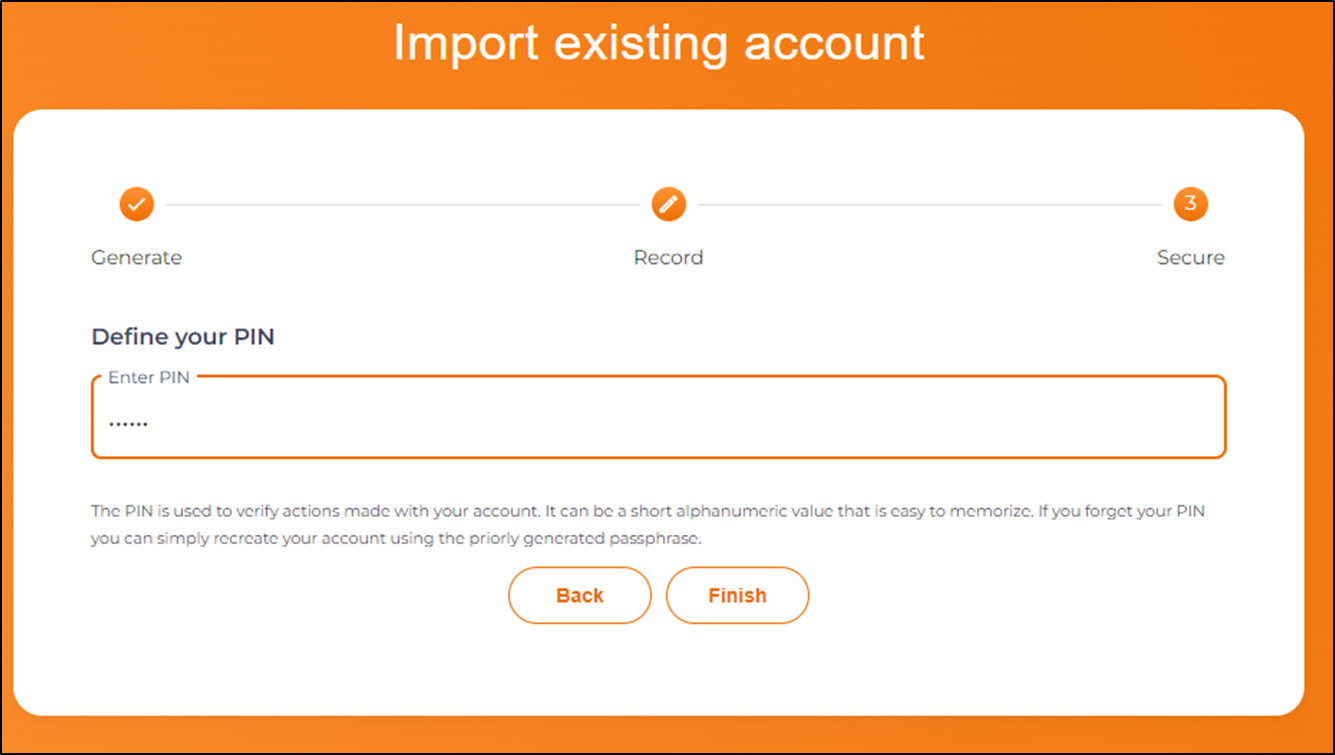Click the "Enter PIN" floating field label
Screen dimensions: 1335x755
(x=148, y=377)
